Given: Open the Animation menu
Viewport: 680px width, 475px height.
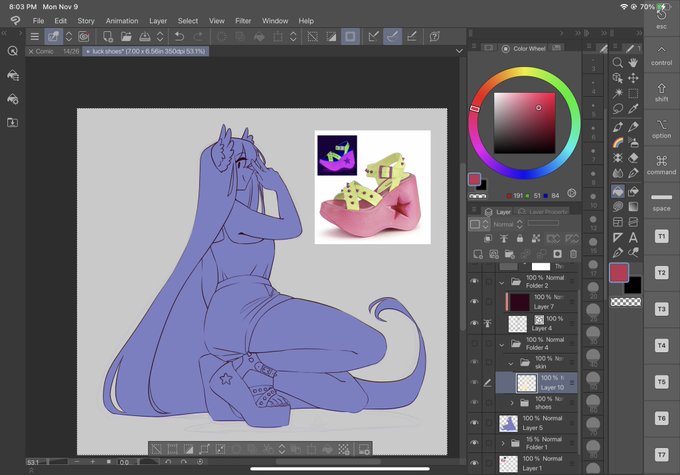Looking at the screenshot, I should [122, 21].
